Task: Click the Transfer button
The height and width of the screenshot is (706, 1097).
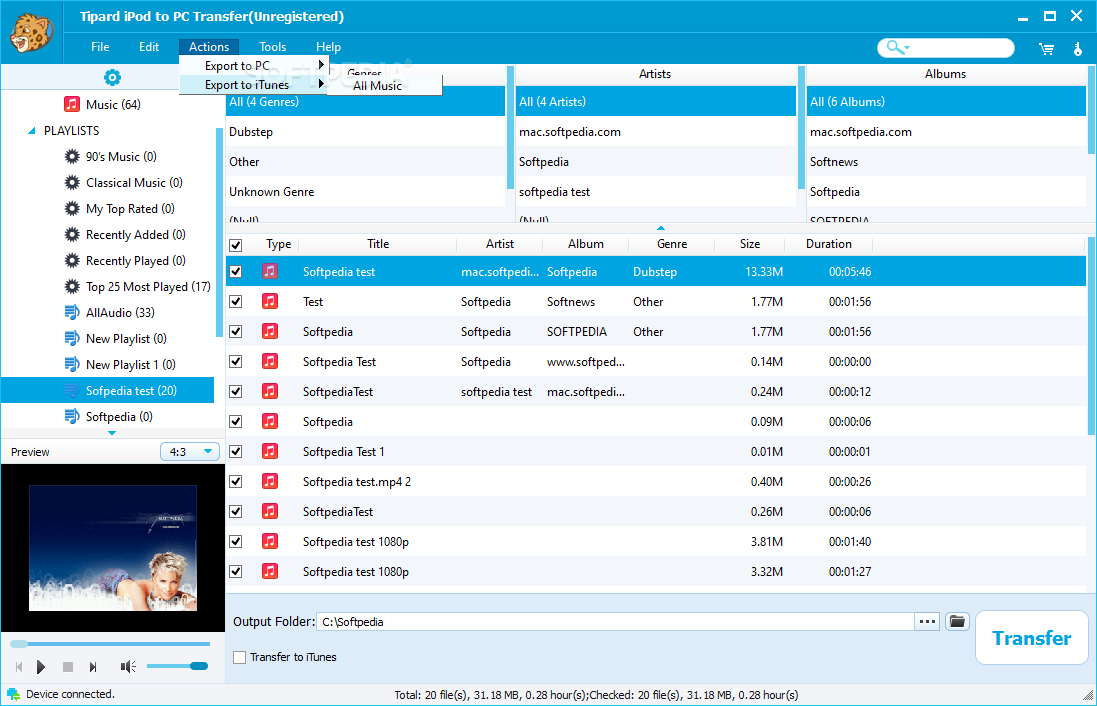Action: pos(1031,637)
